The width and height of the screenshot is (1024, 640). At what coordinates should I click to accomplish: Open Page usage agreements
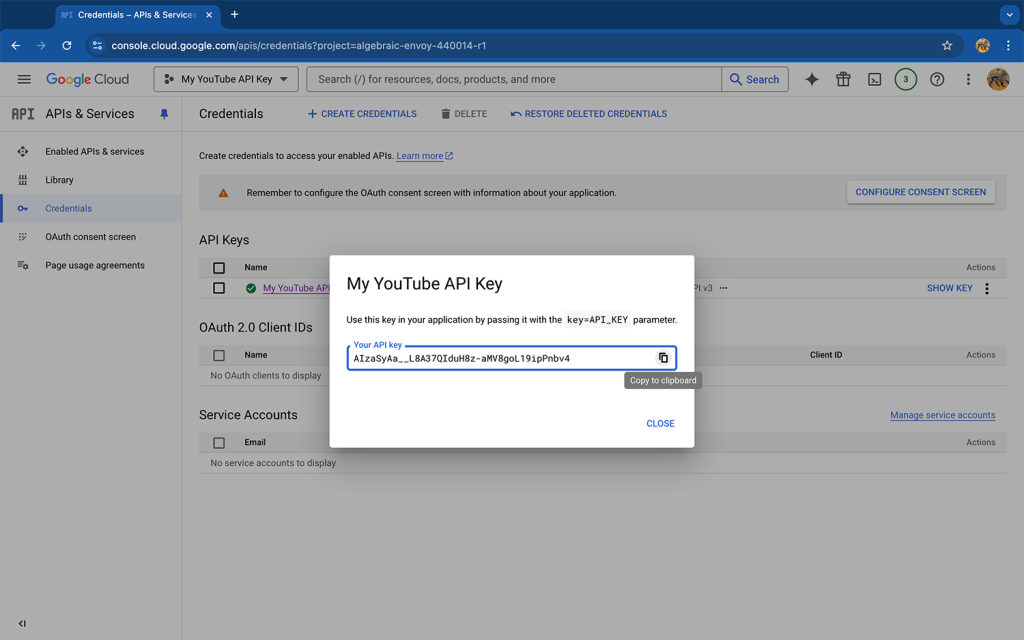pos(95,265)
